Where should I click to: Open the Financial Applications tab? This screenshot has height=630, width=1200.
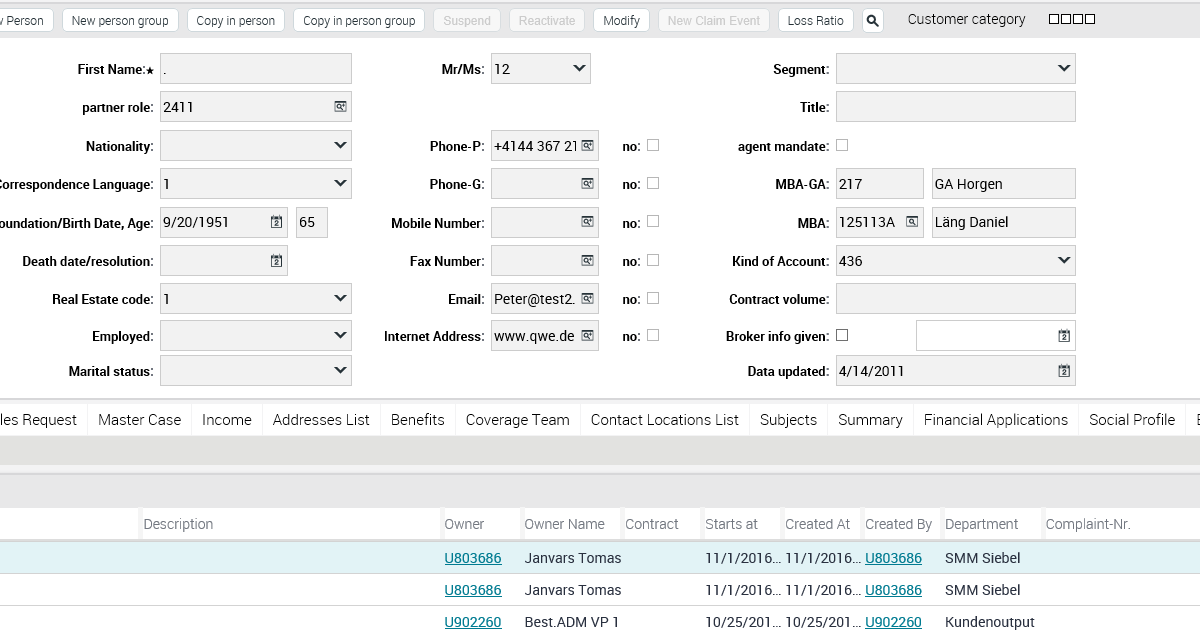click(x=996, y=419)
